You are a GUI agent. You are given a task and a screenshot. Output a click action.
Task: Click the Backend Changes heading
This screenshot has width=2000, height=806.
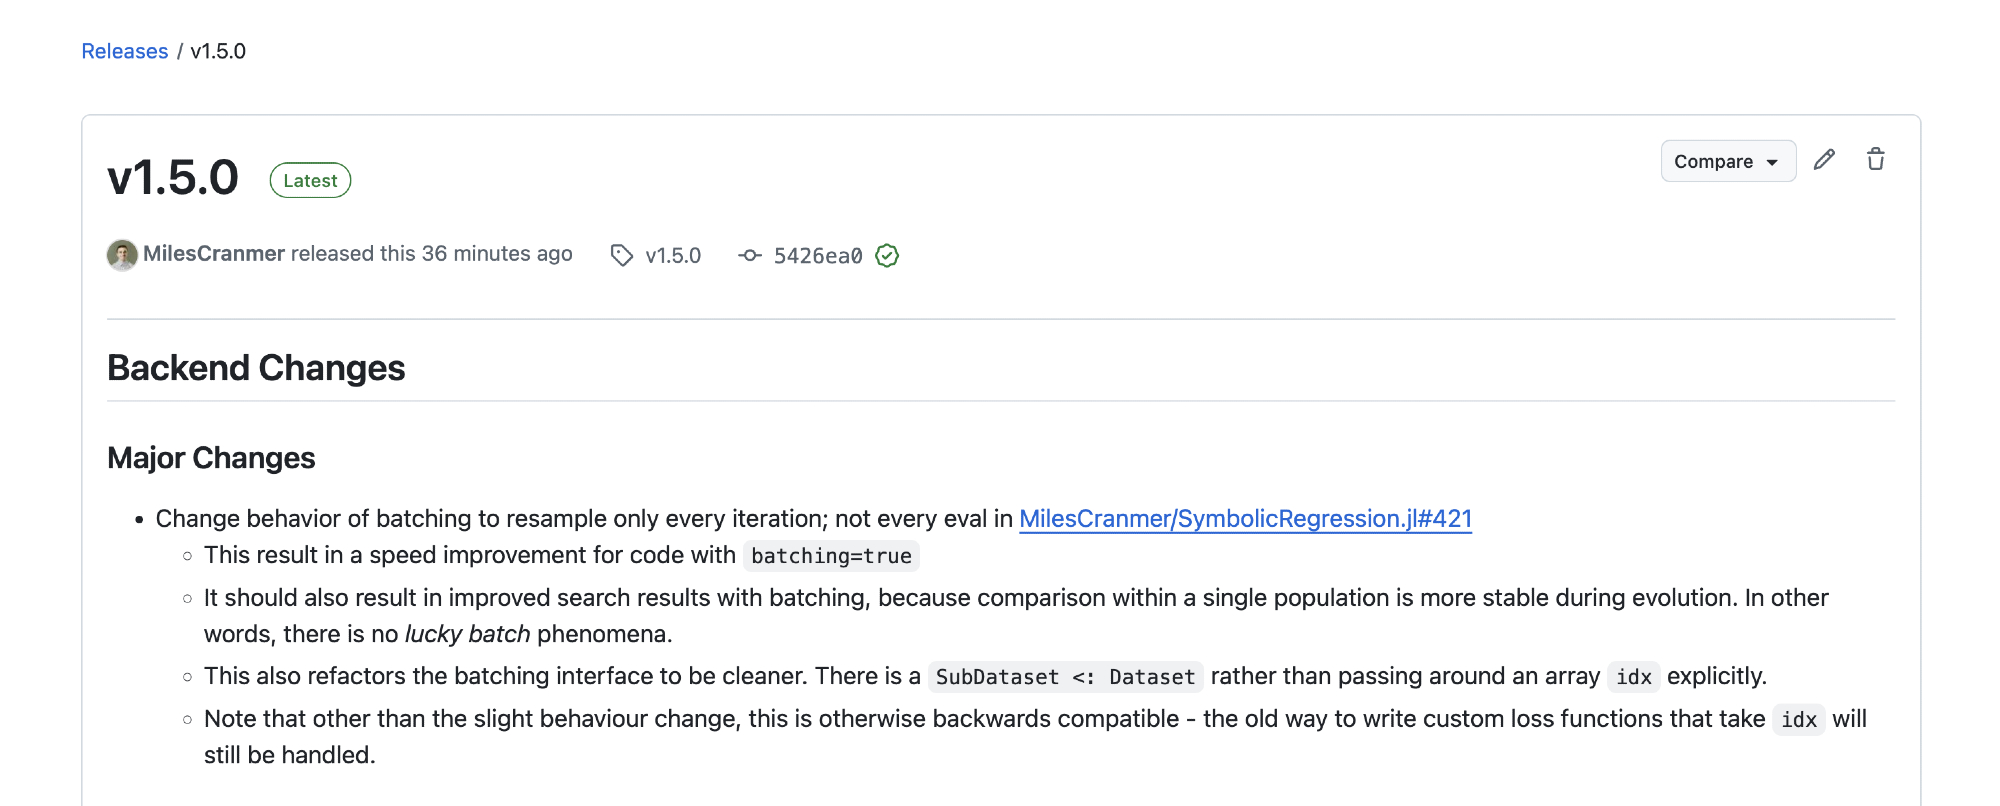pos(256,368)
